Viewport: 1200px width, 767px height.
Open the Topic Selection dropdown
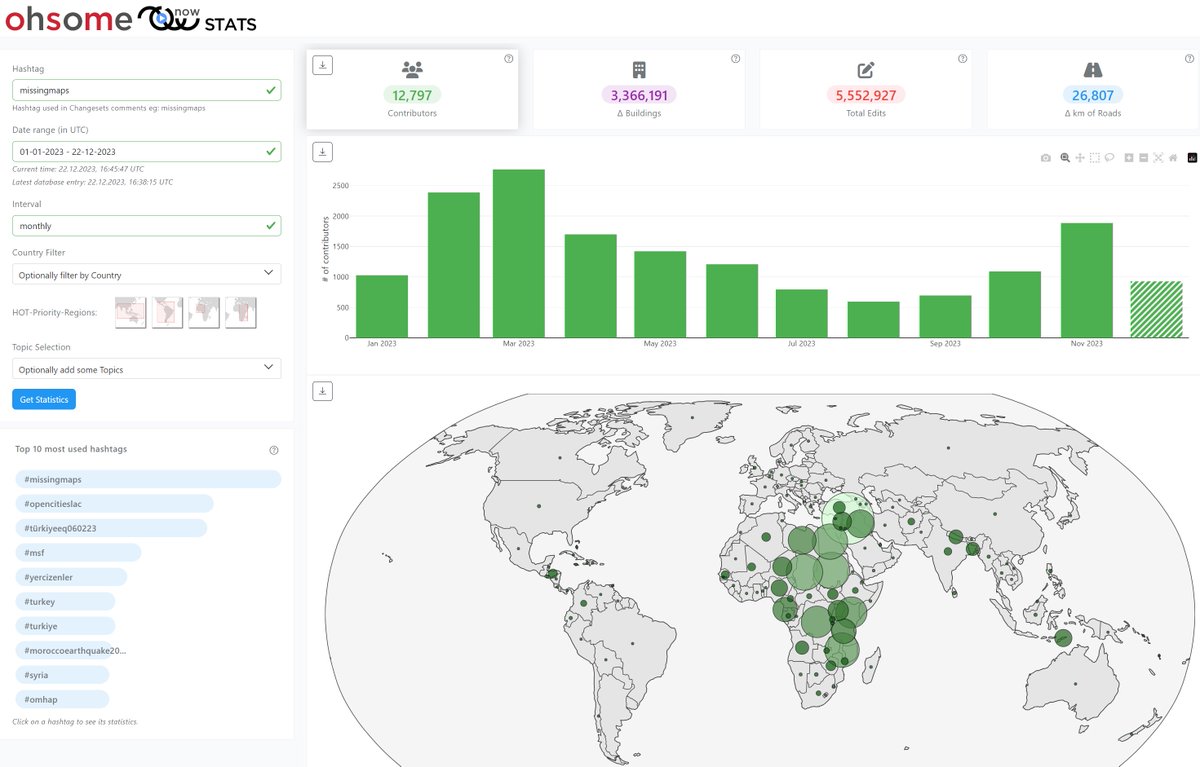pyautogui.click(x=147, y=369)
